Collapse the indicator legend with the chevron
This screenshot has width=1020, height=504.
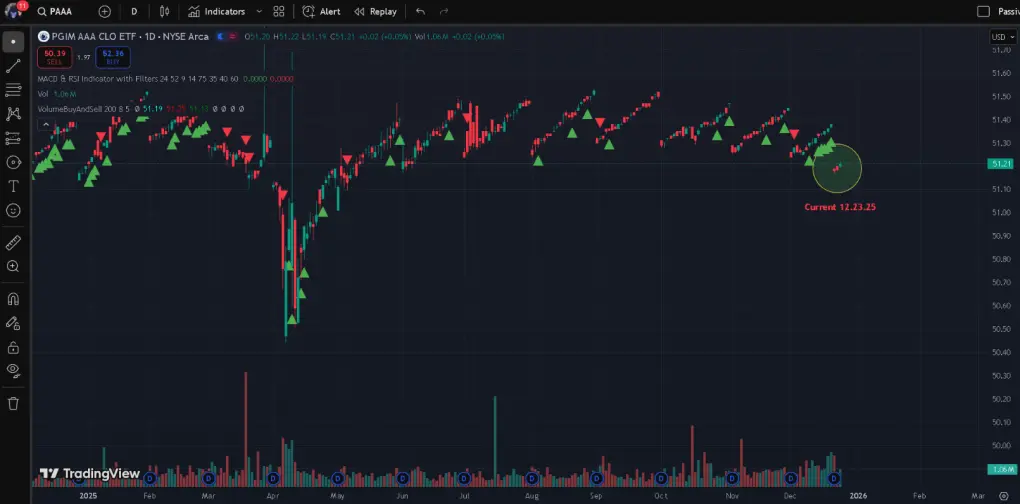45,124
